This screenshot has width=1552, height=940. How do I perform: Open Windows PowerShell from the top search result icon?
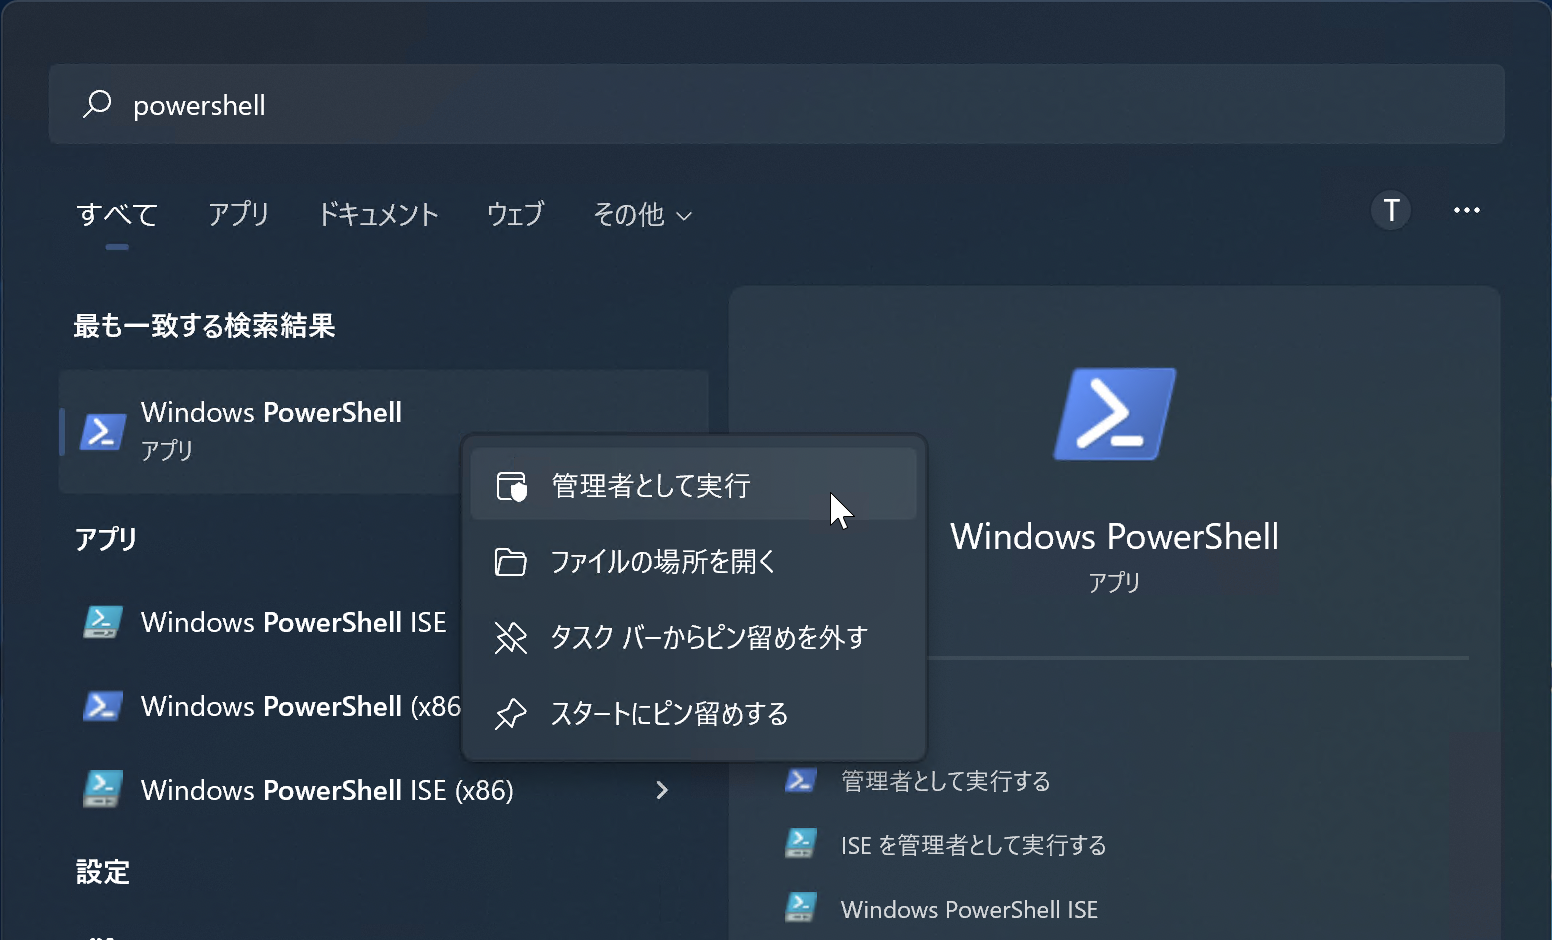click(103, 430)
